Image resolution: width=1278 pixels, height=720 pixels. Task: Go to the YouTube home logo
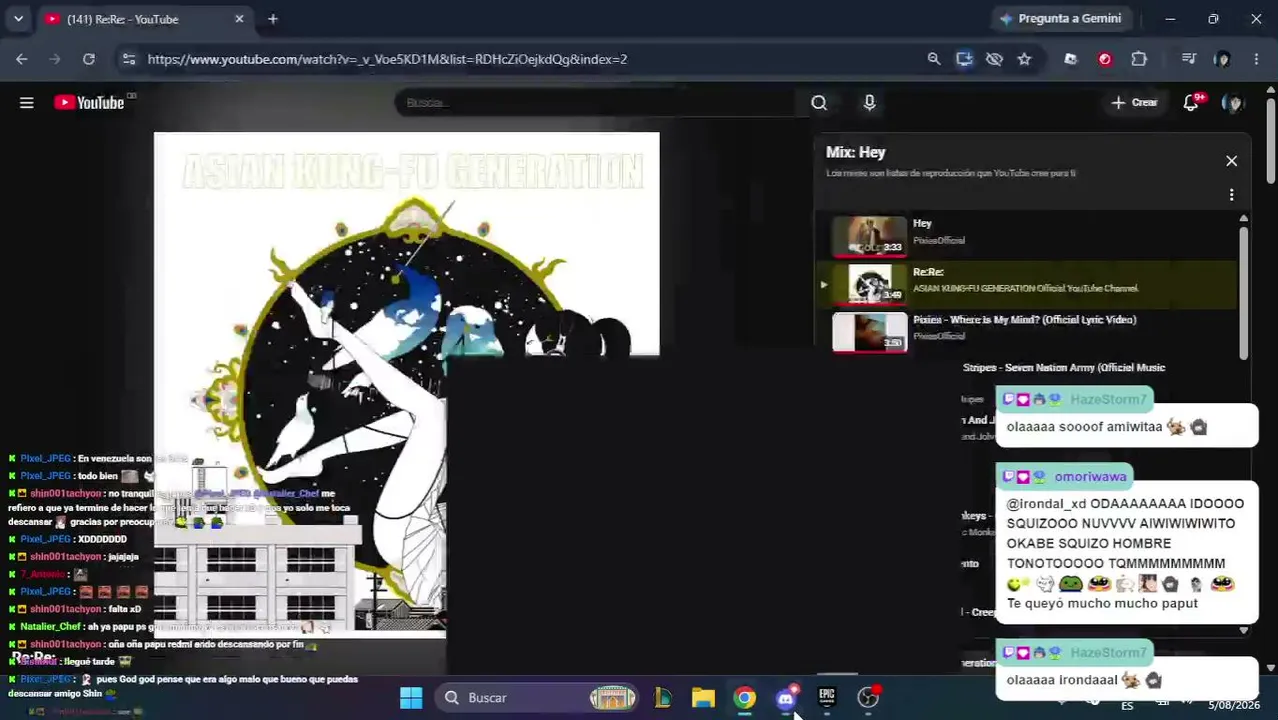tap(90, 102)
